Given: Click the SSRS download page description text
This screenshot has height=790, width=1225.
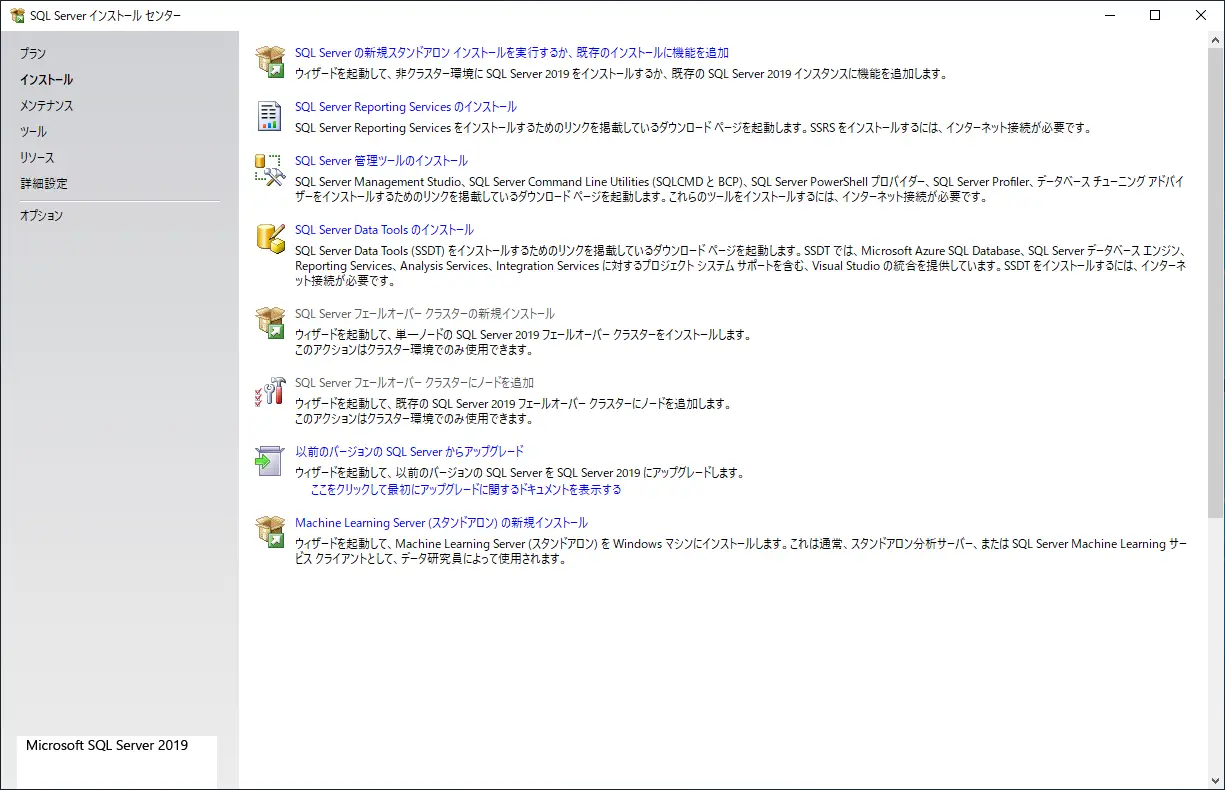Looking at the screenshot, I should pos(692,128).
